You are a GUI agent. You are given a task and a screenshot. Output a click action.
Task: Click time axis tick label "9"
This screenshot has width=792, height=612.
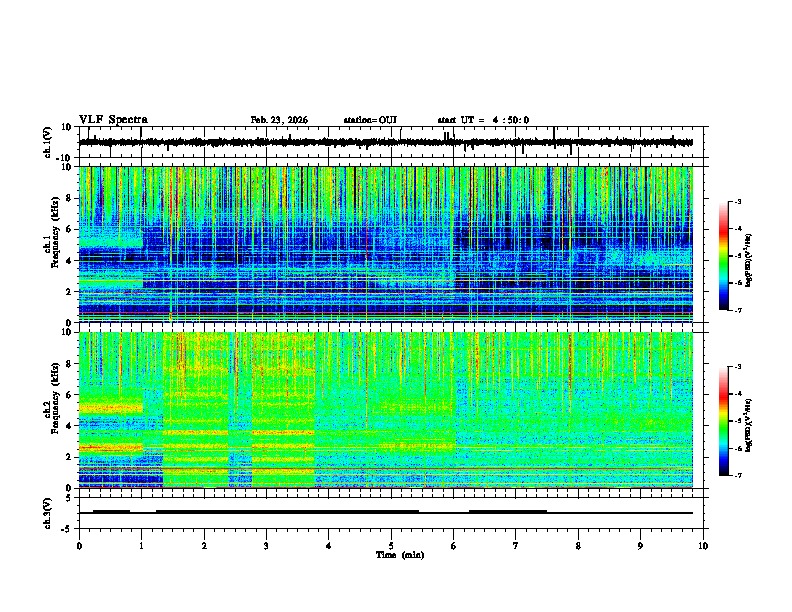[640, 546]
